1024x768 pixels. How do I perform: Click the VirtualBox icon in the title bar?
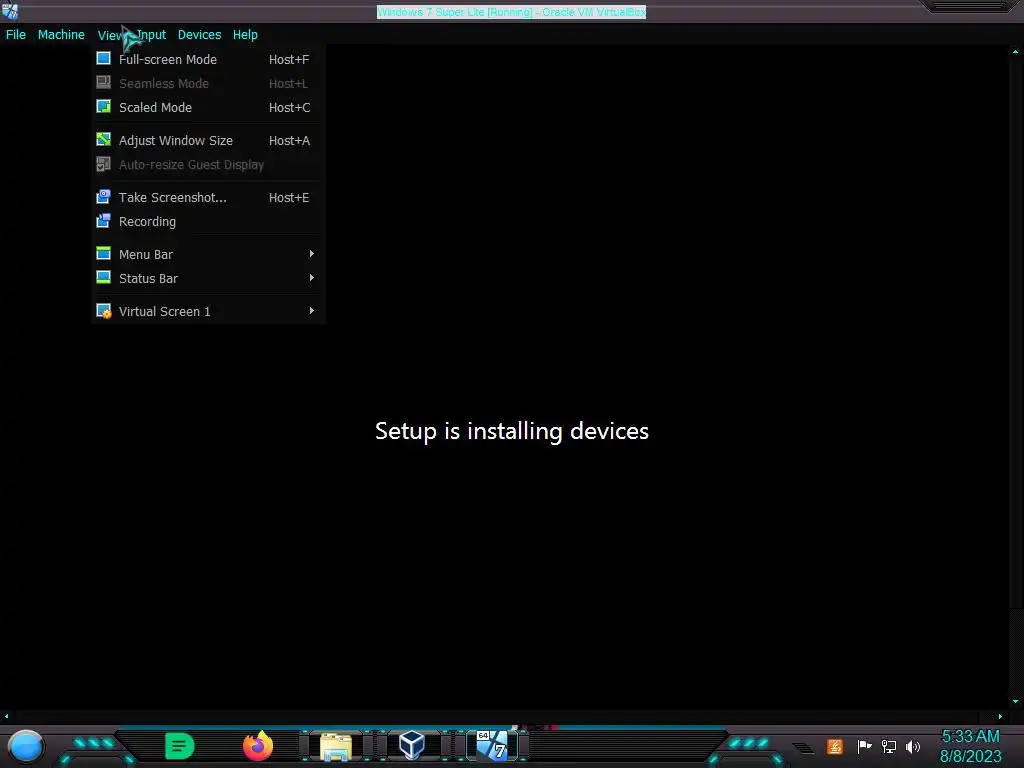[x=10, y=11]
